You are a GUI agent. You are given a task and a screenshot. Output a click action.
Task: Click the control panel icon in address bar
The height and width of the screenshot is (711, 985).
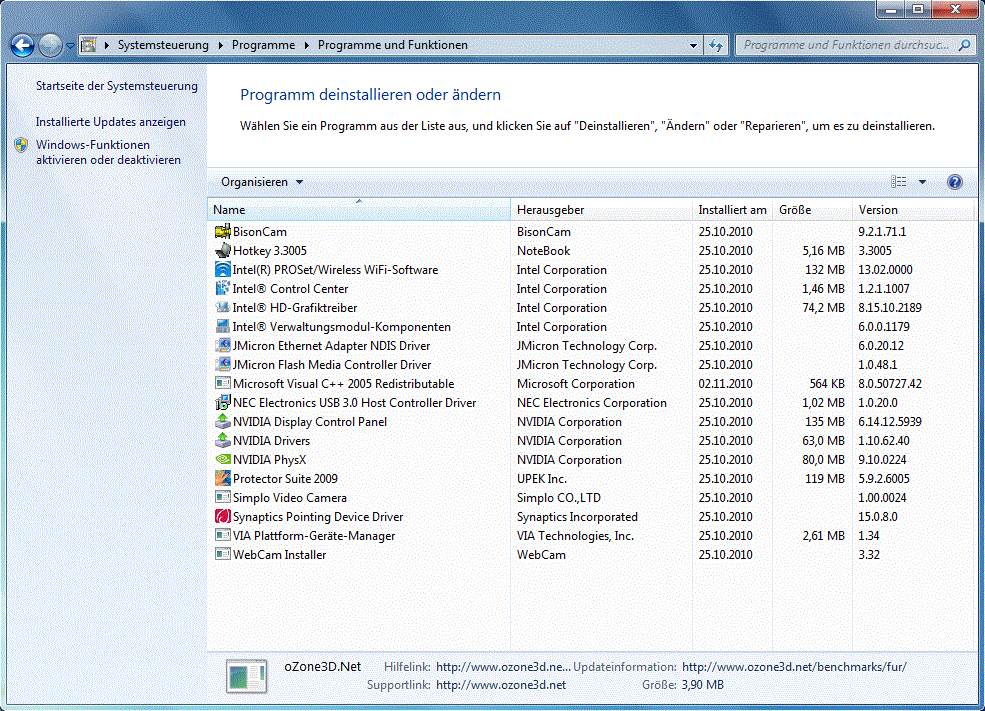[x=89, y=45]
